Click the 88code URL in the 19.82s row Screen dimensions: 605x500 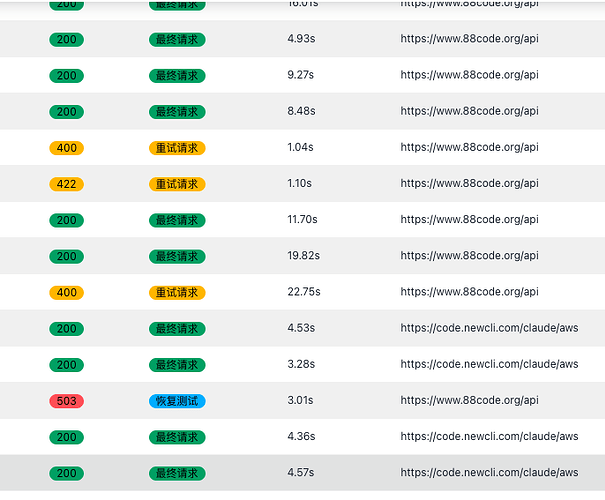(469, 256)
